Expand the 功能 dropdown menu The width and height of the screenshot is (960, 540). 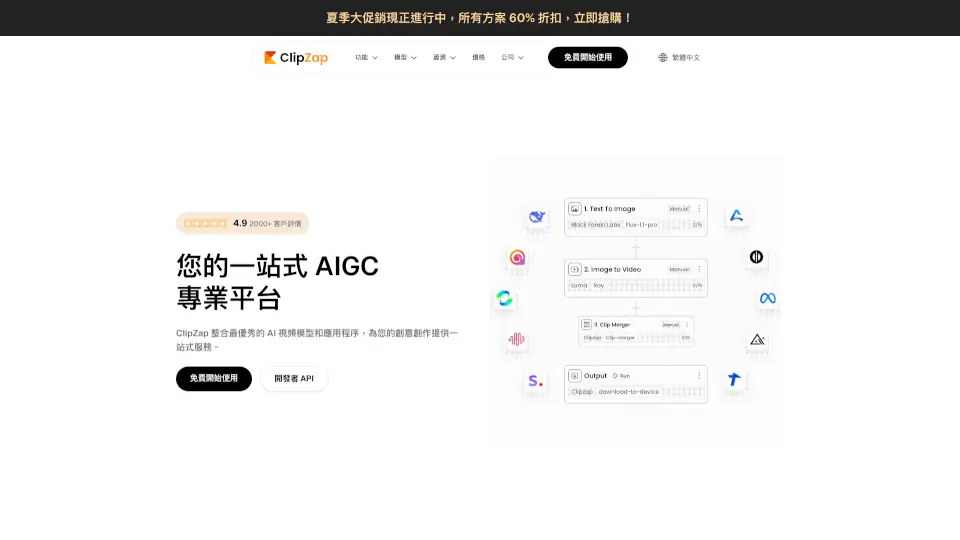[x=366, y=58]
